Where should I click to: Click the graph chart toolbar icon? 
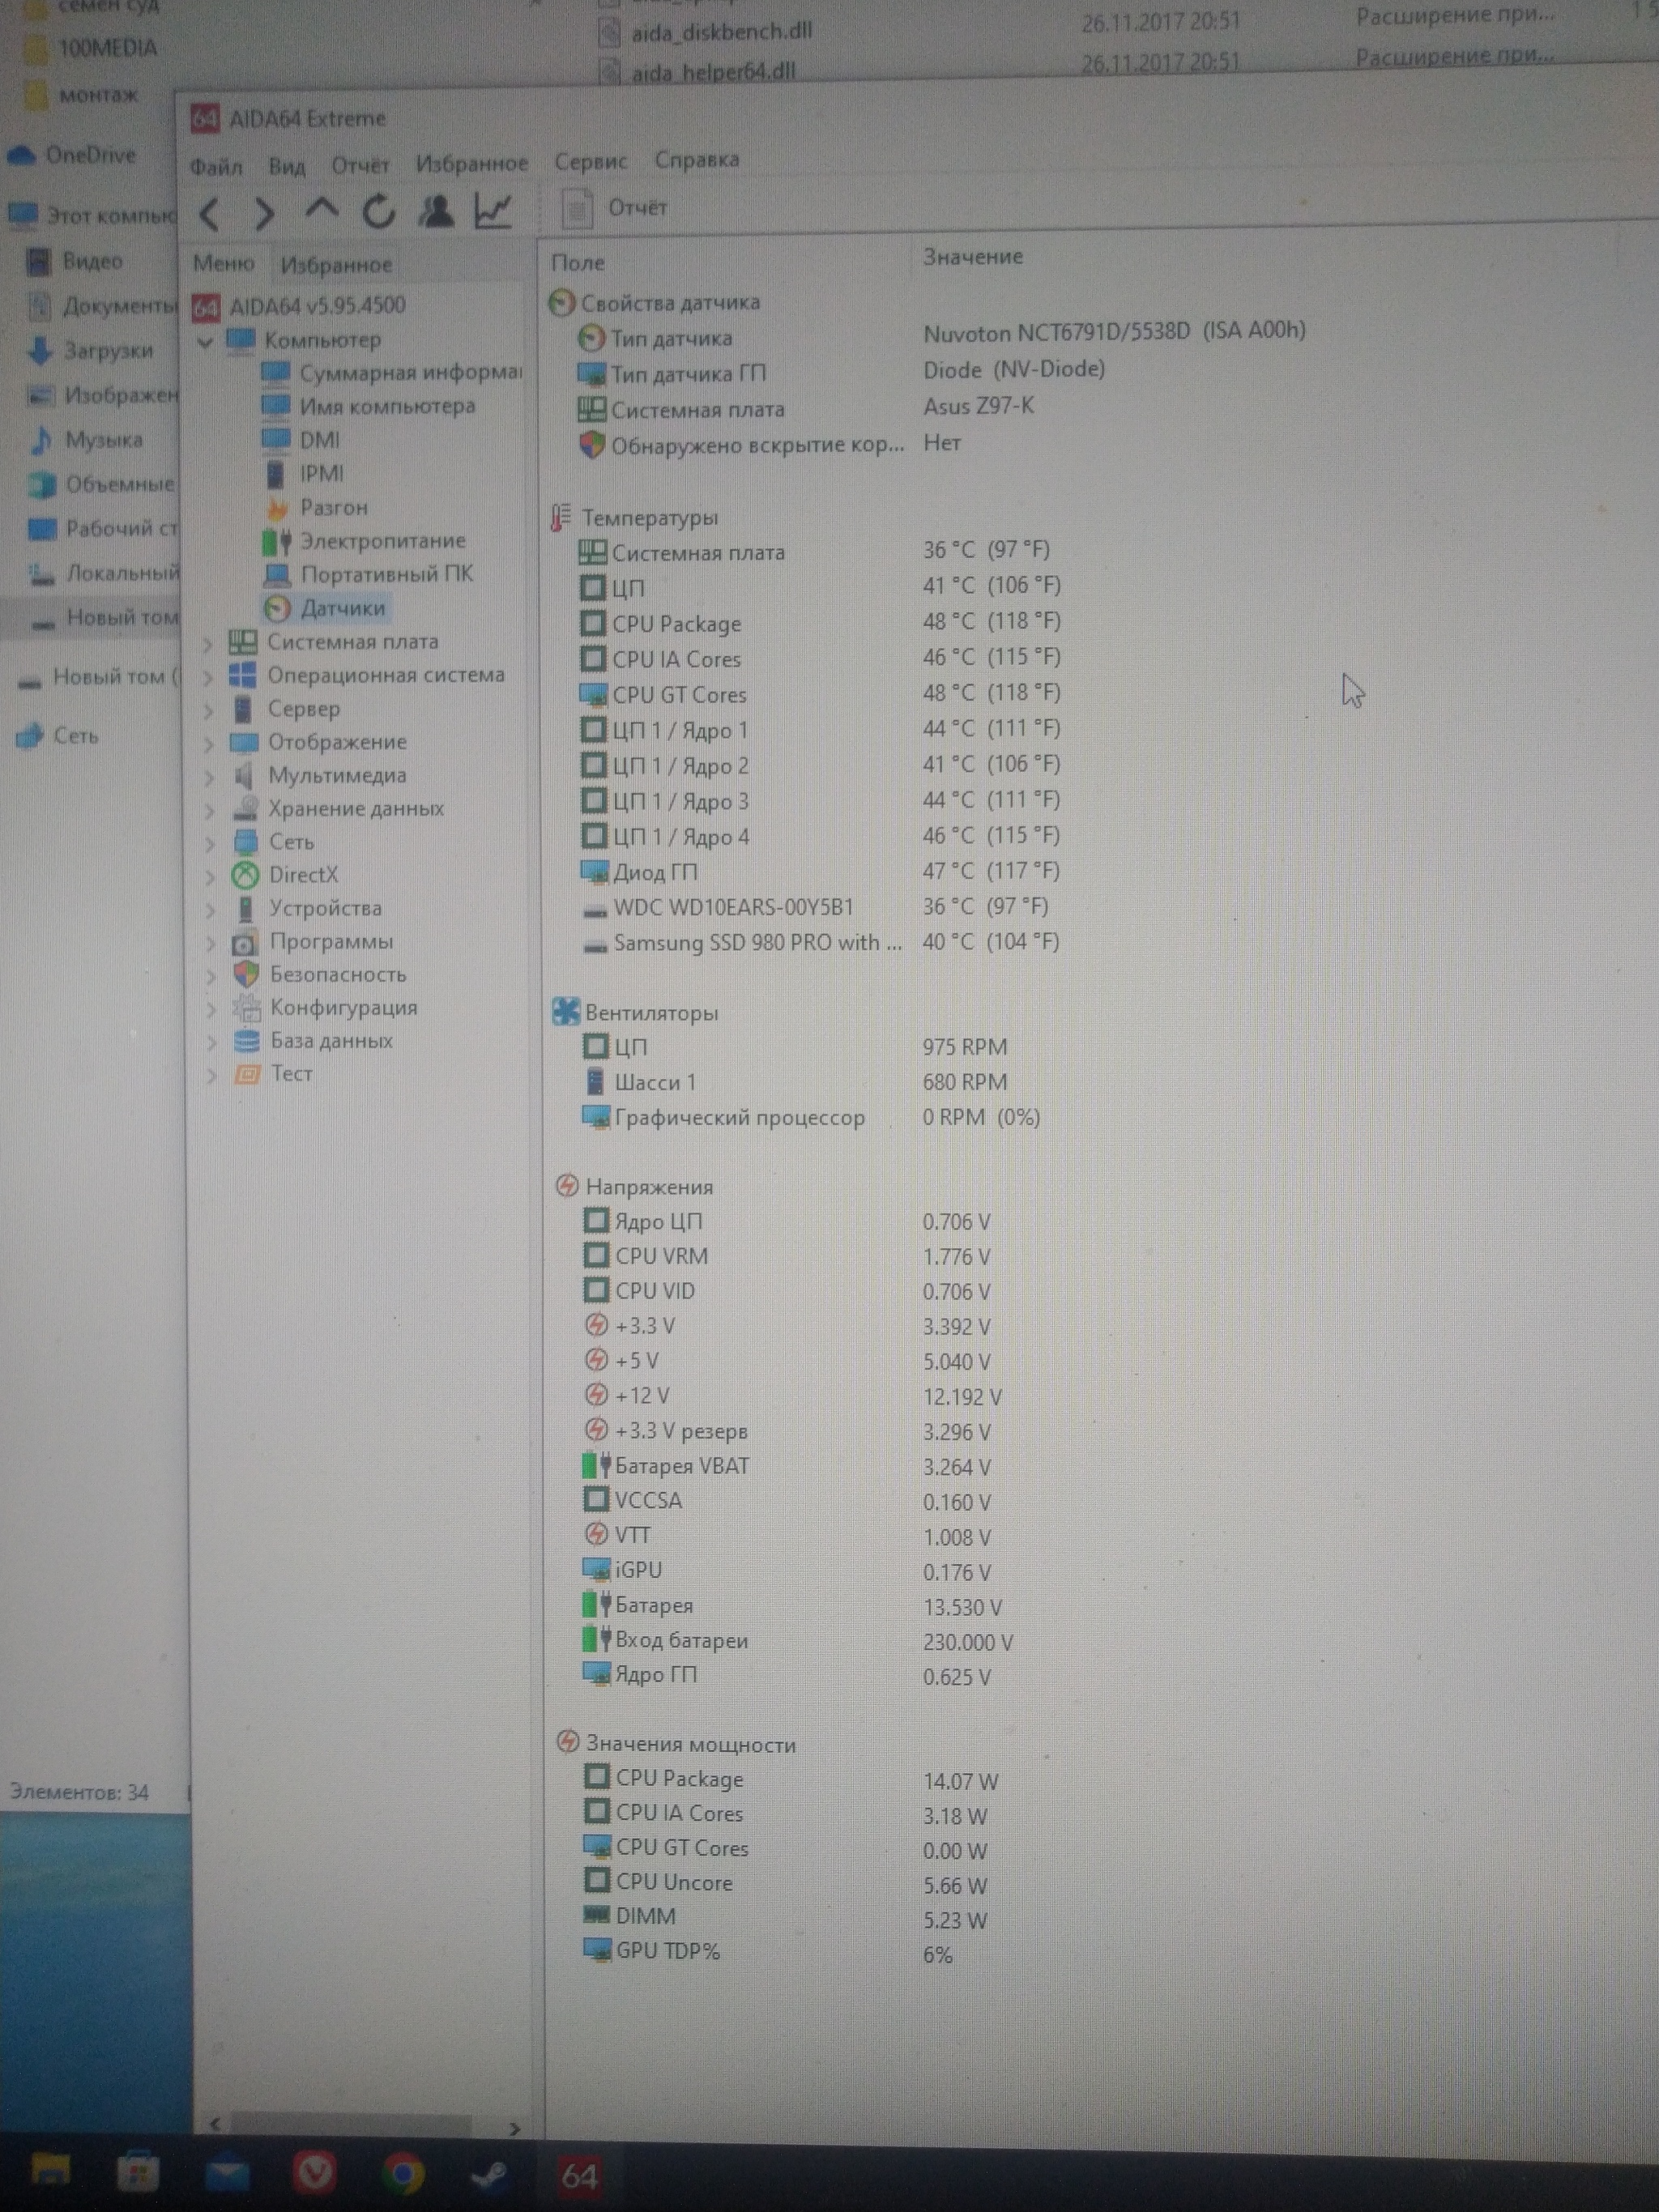[x=493, y=211]
